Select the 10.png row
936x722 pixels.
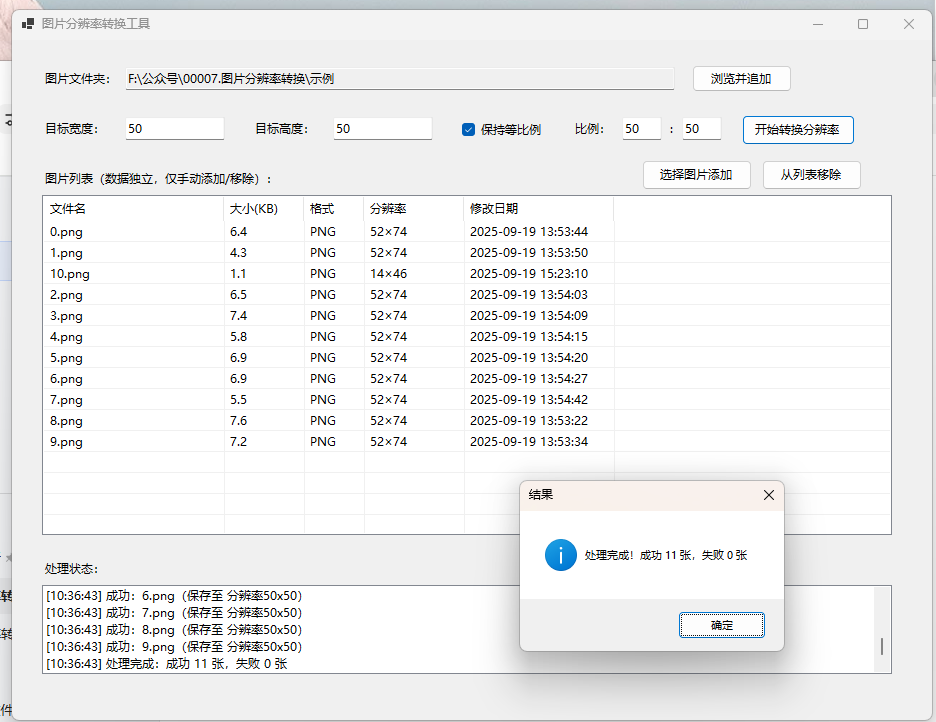[467, 273]
